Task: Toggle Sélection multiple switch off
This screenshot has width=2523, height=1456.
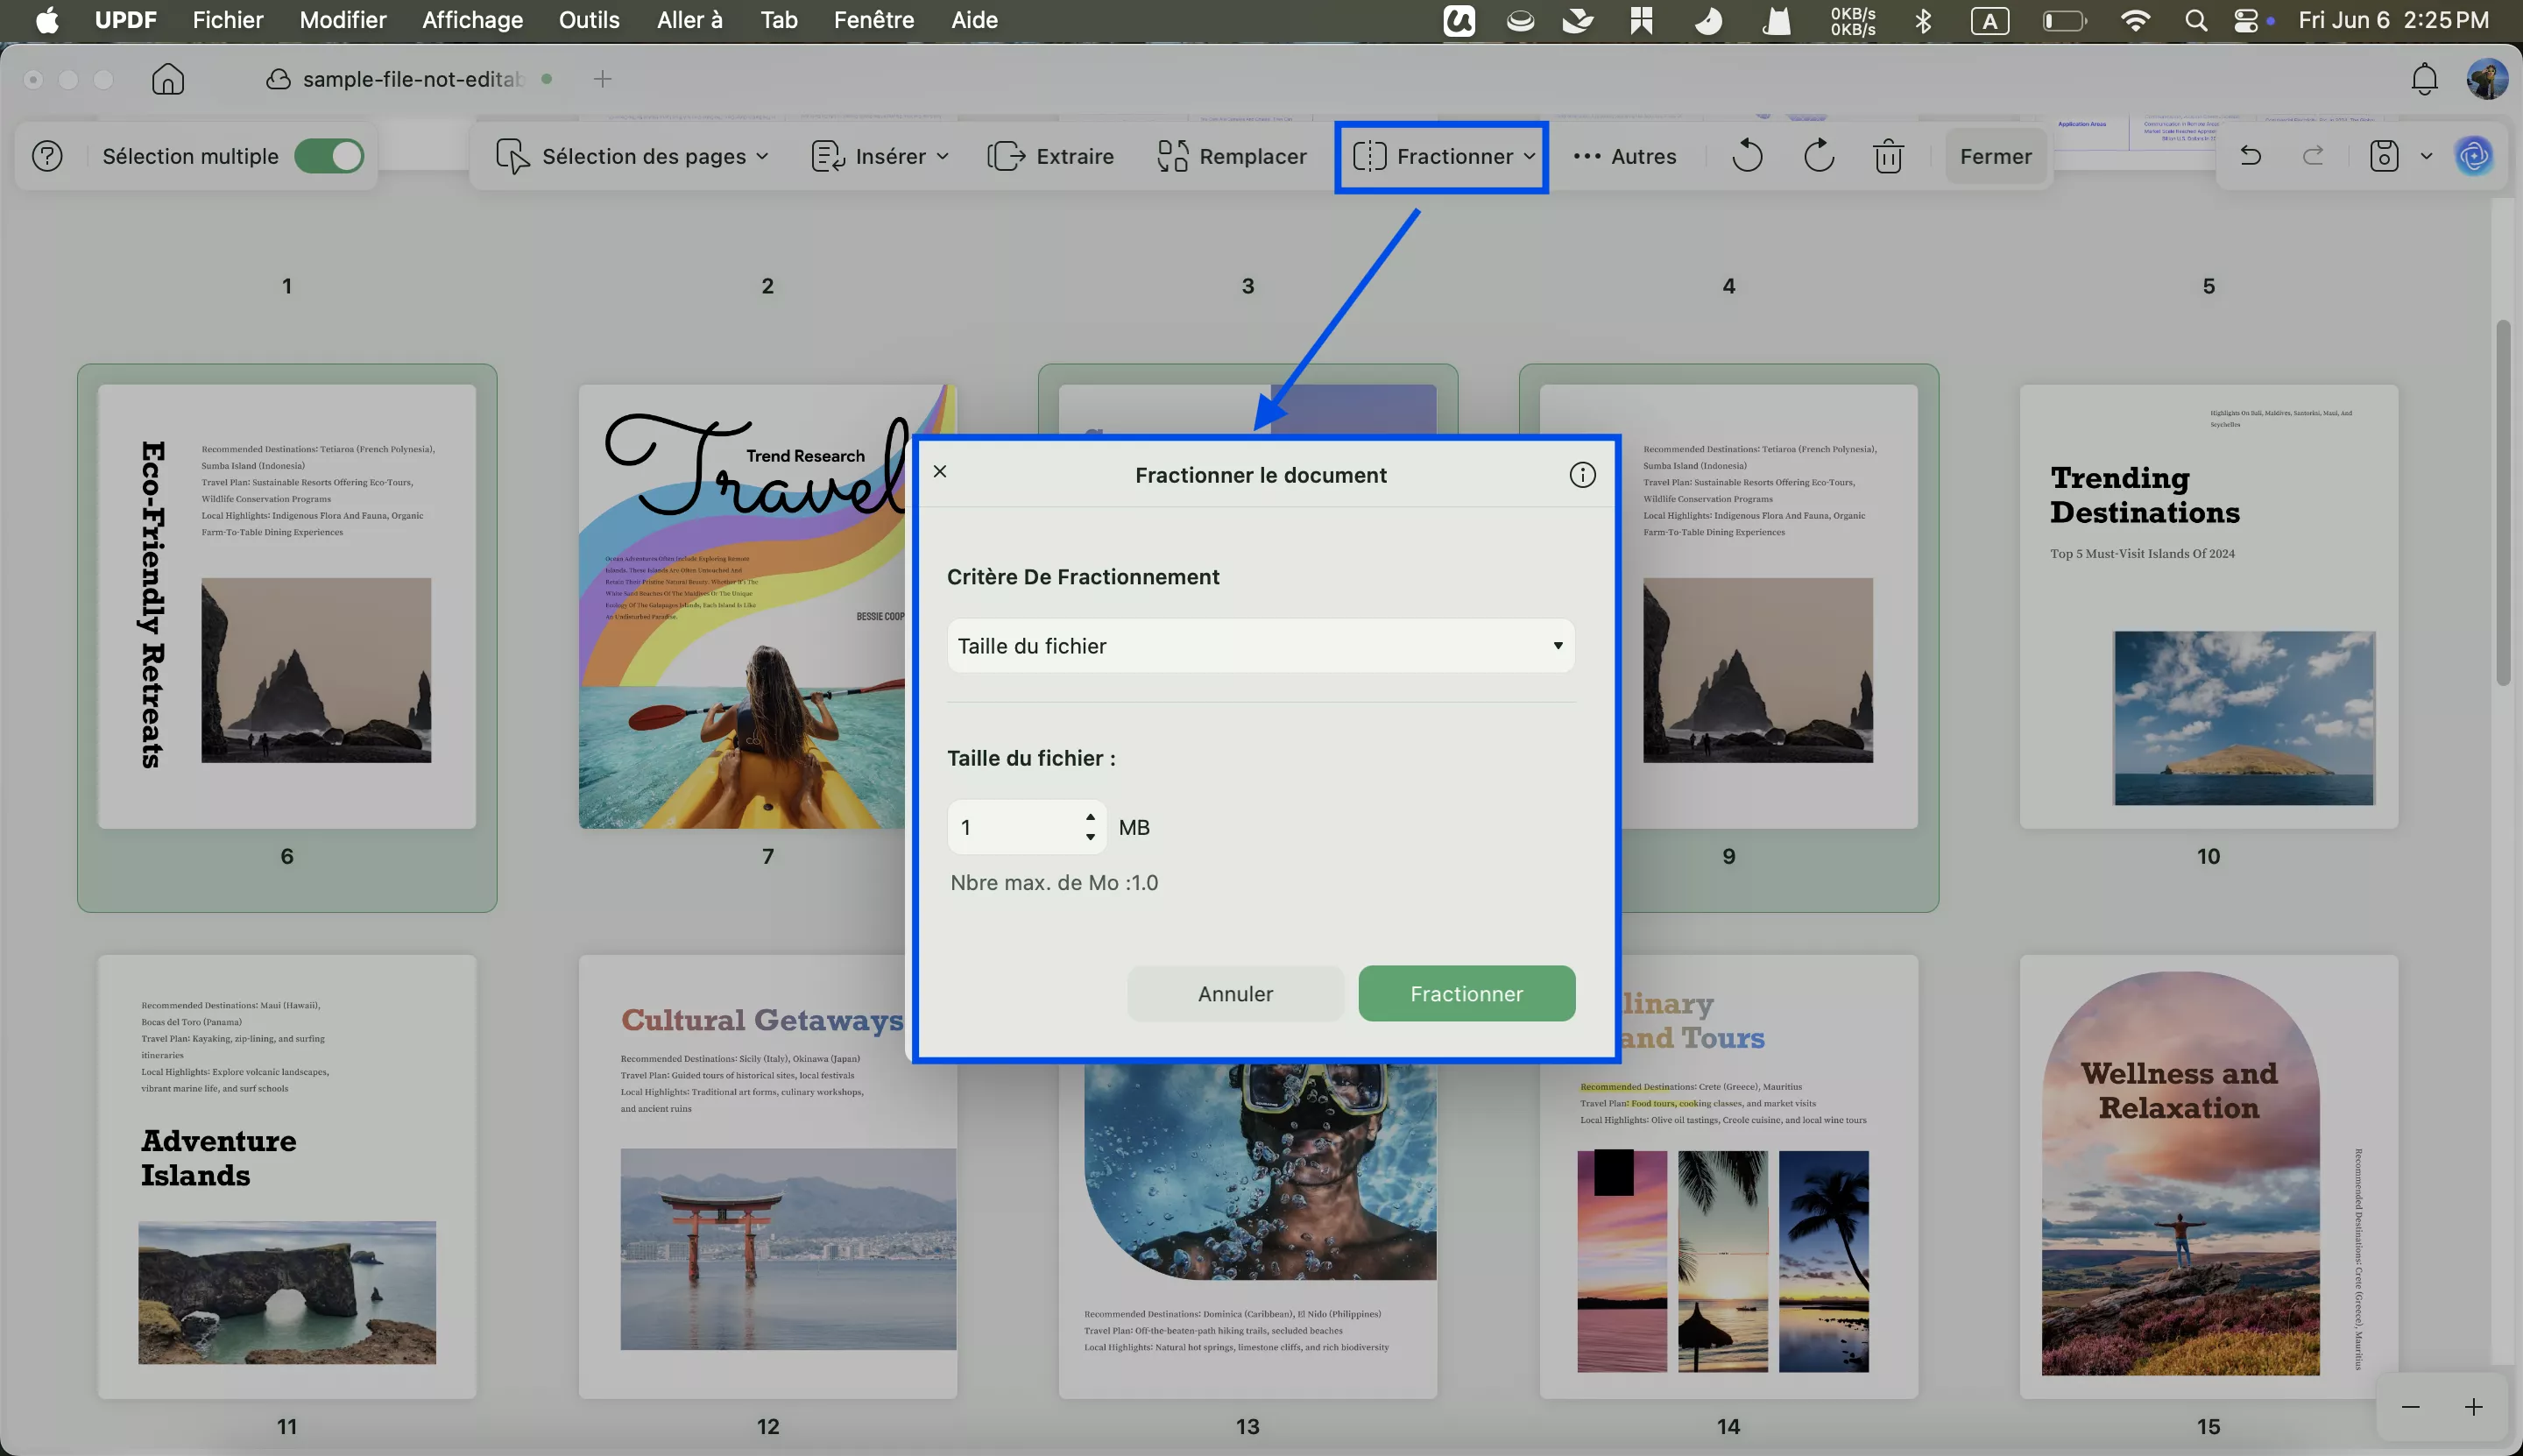Action: pyautogui.click(x=329, y=156)
